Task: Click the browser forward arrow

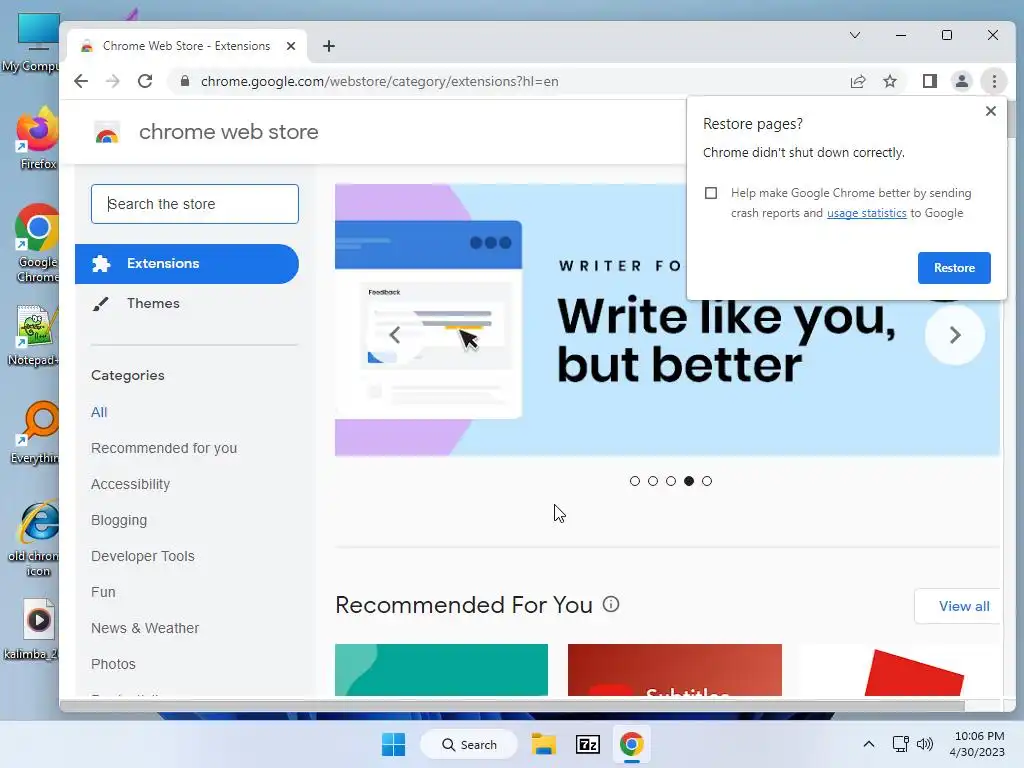Action: (x=113, y=81)
